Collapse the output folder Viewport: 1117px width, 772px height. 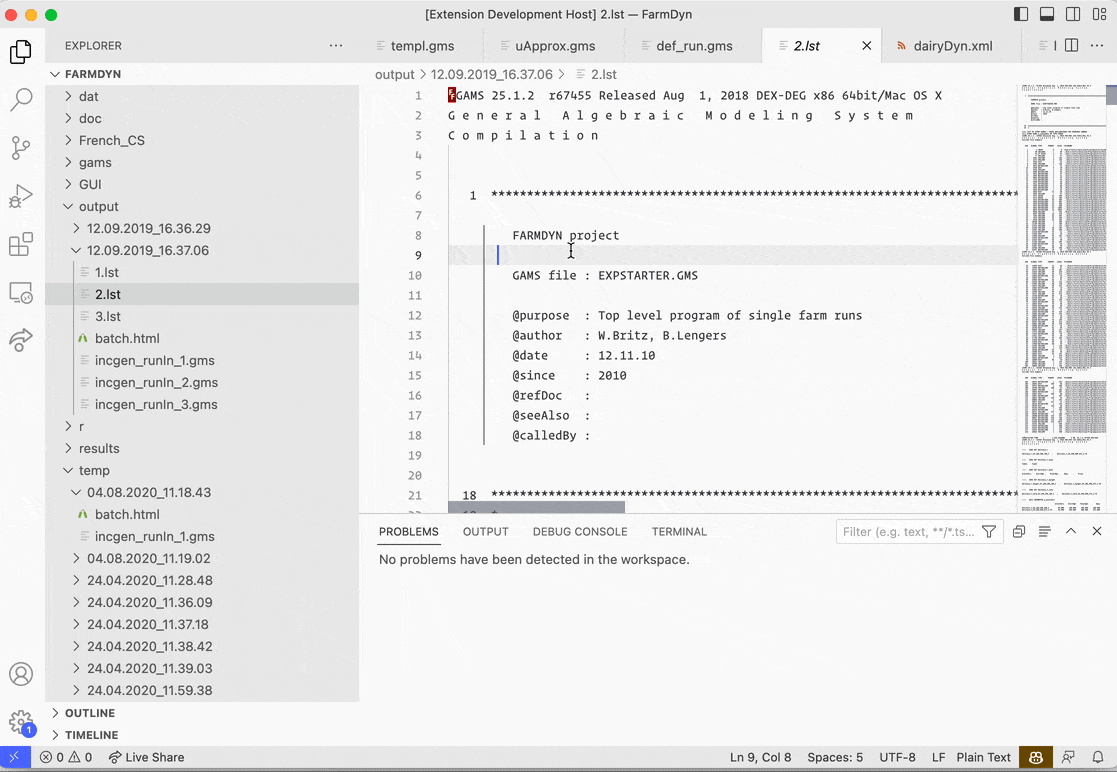click(x=202, y=207)
